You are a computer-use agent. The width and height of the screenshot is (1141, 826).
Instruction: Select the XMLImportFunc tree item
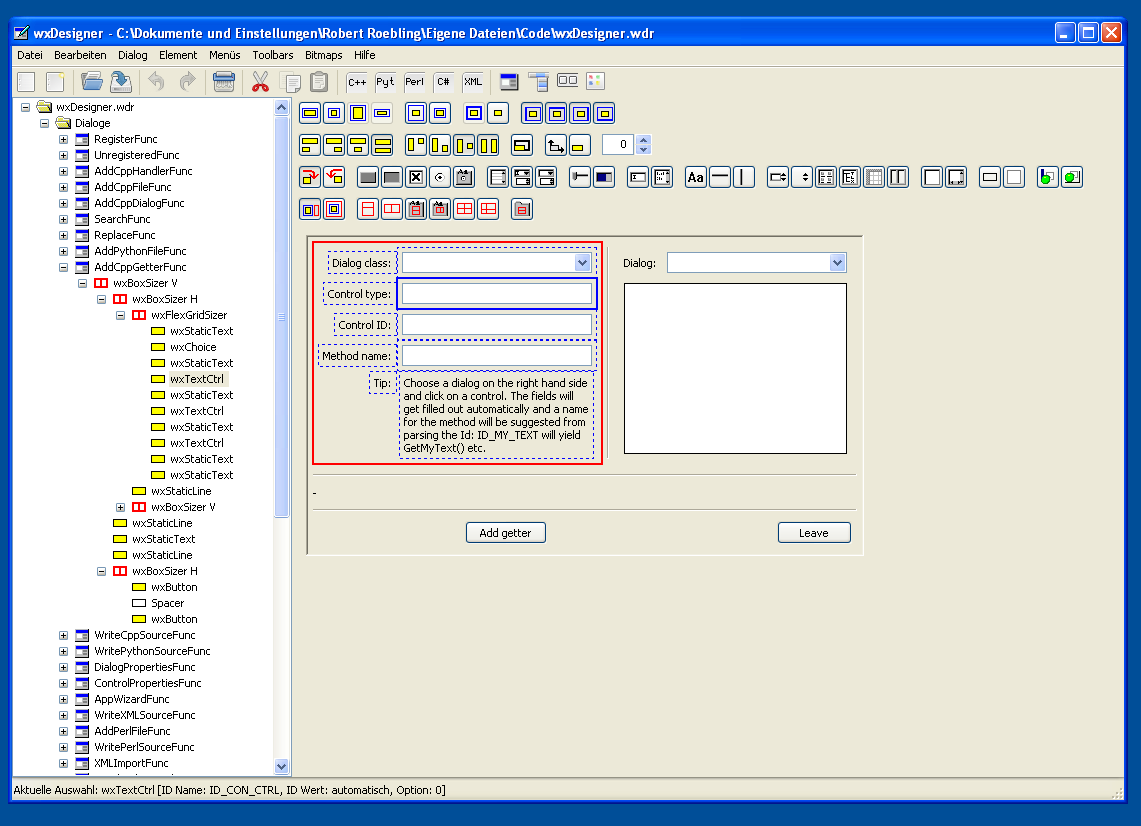point(131,763)
